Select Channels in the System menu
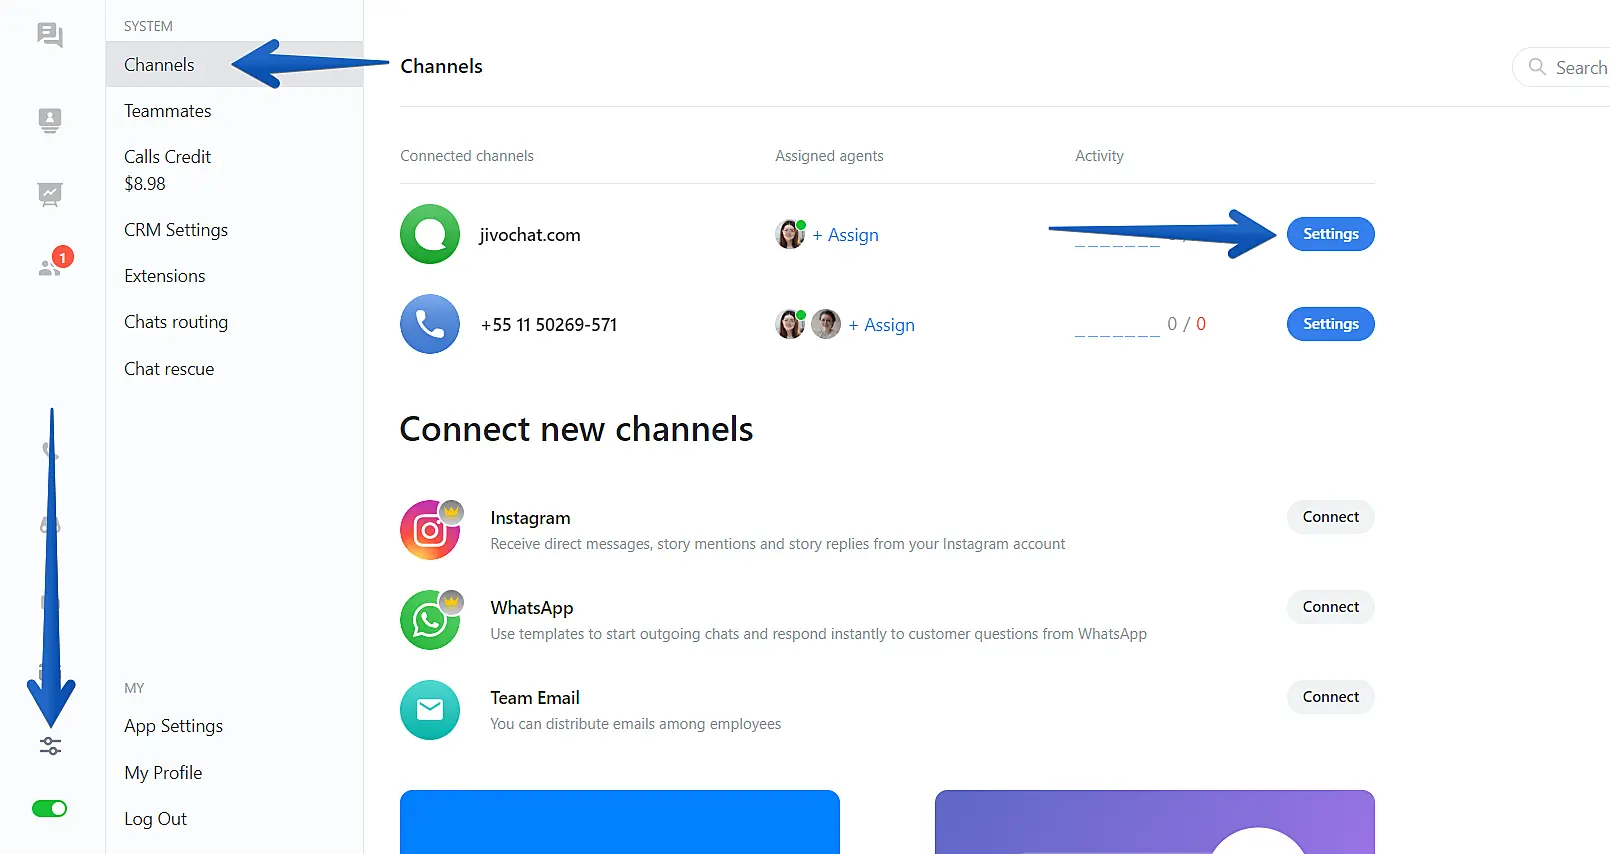Viewport: 1610px width, 854px height. tap(234, 65)
